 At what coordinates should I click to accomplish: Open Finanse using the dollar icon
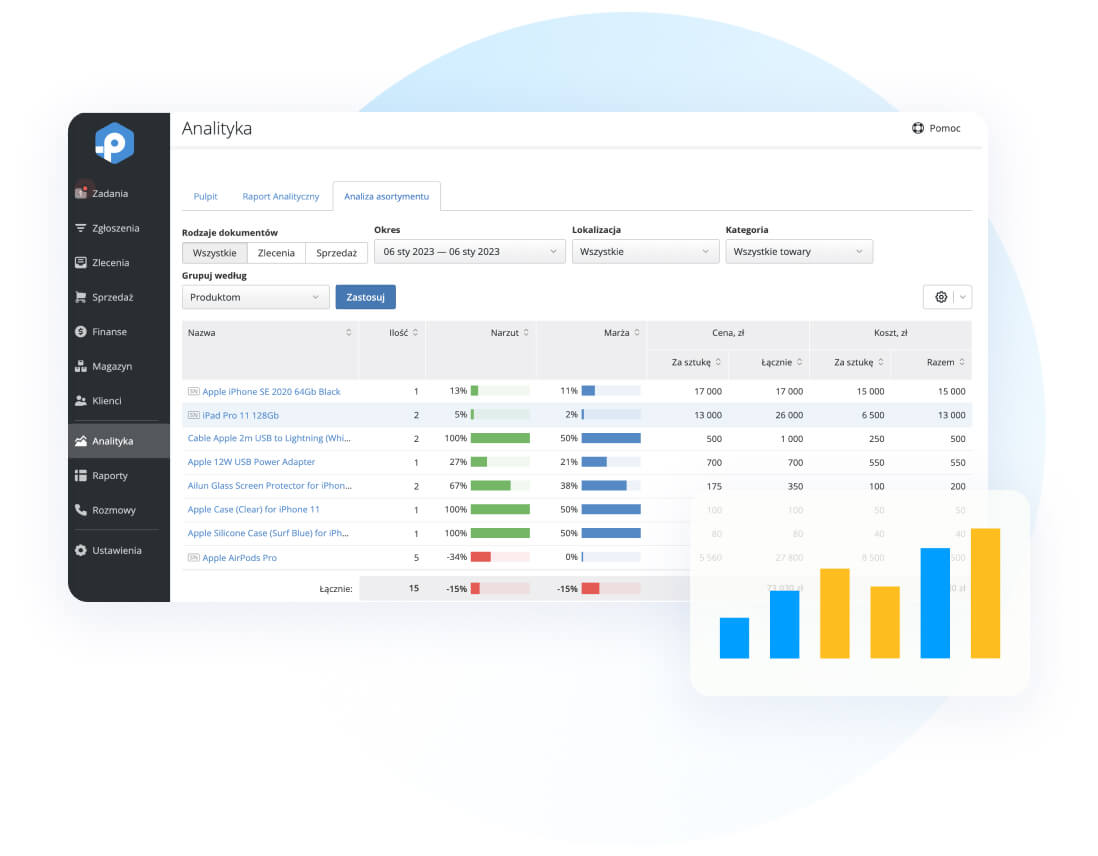tap(81, 331)
